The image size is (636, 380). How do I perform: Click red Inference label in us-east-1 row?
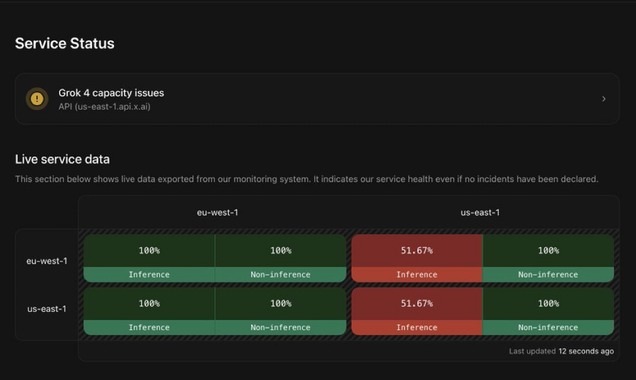click(x=417, y=327)
